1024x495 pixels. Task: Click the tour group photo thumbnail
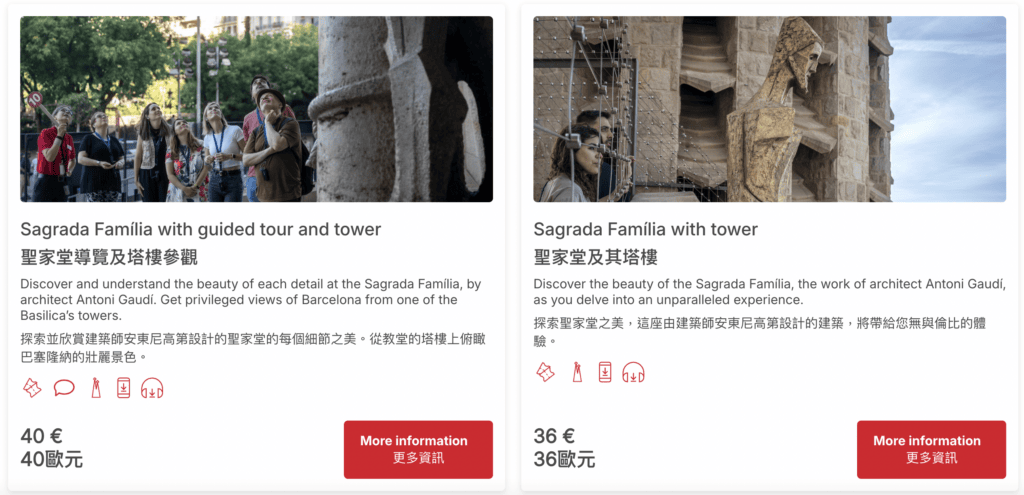tap(257, 109)
